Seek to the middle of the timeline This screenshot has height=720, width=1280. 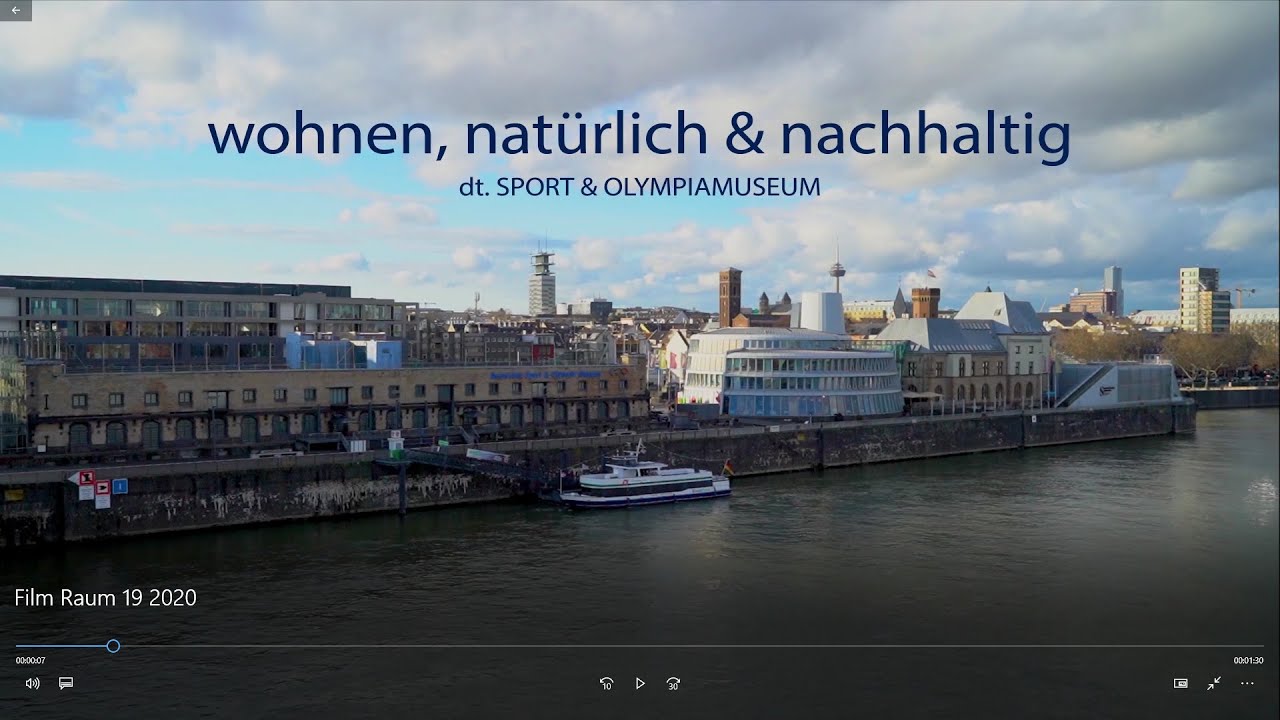(x=640, y=646)
